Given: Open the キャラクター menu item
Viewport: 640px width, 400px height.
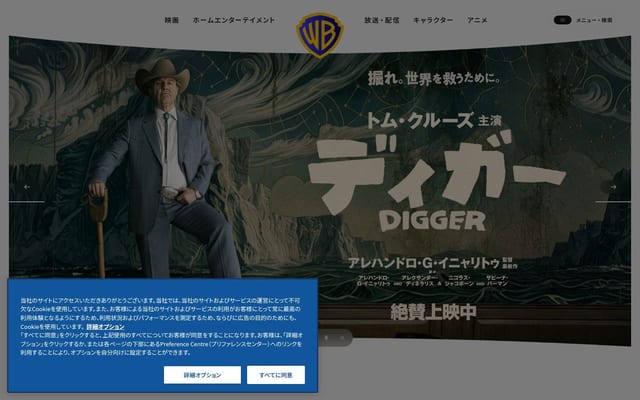Looking at the screenshot, I should (x=433, y=20).
